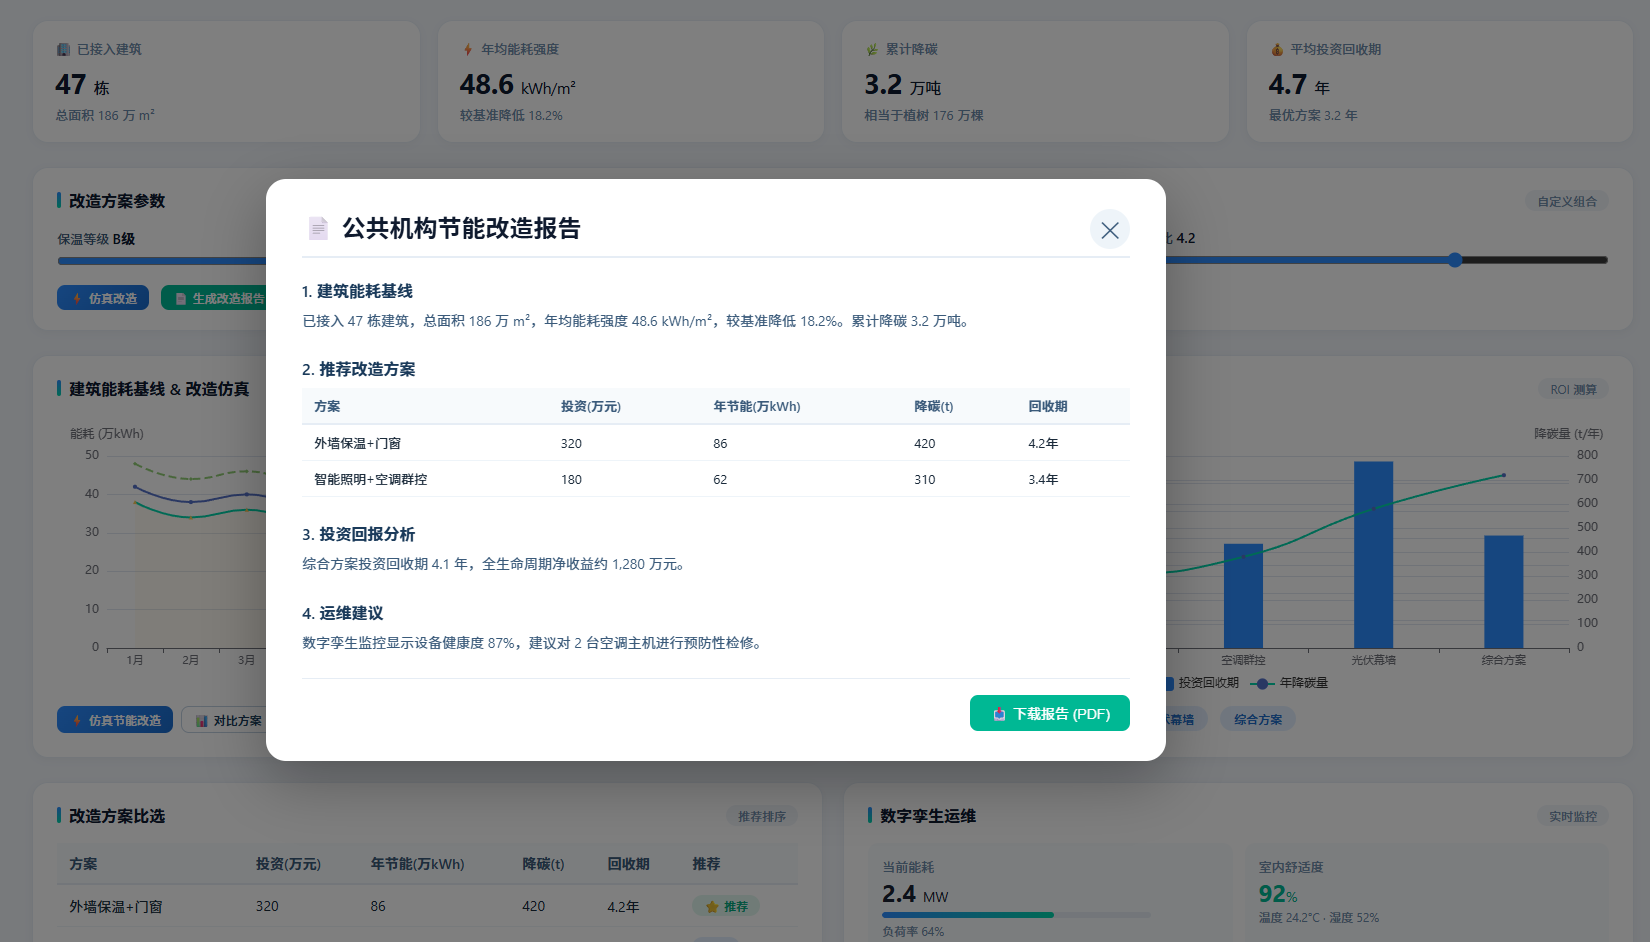Click the 保温等级 slider track
The image size is (1650, 942).
162,260
